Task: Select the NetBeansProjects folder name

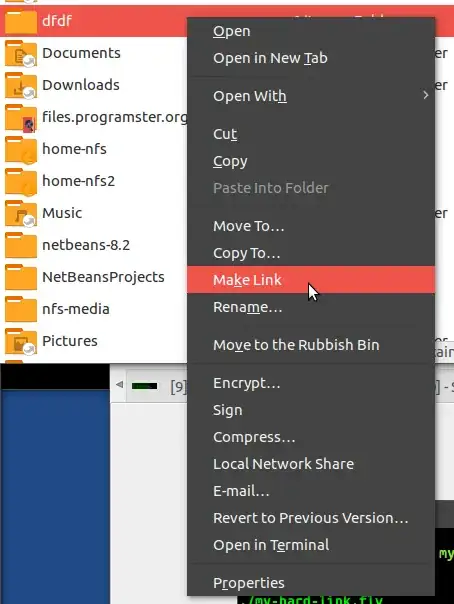Action: (x=103, y=277)
